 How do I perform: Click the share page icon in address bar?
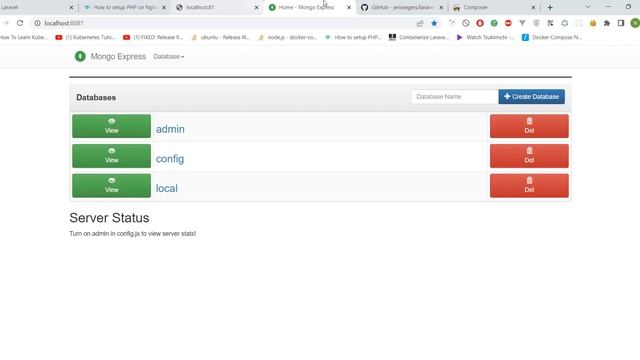pyautogui.click(x=420, y=23)
